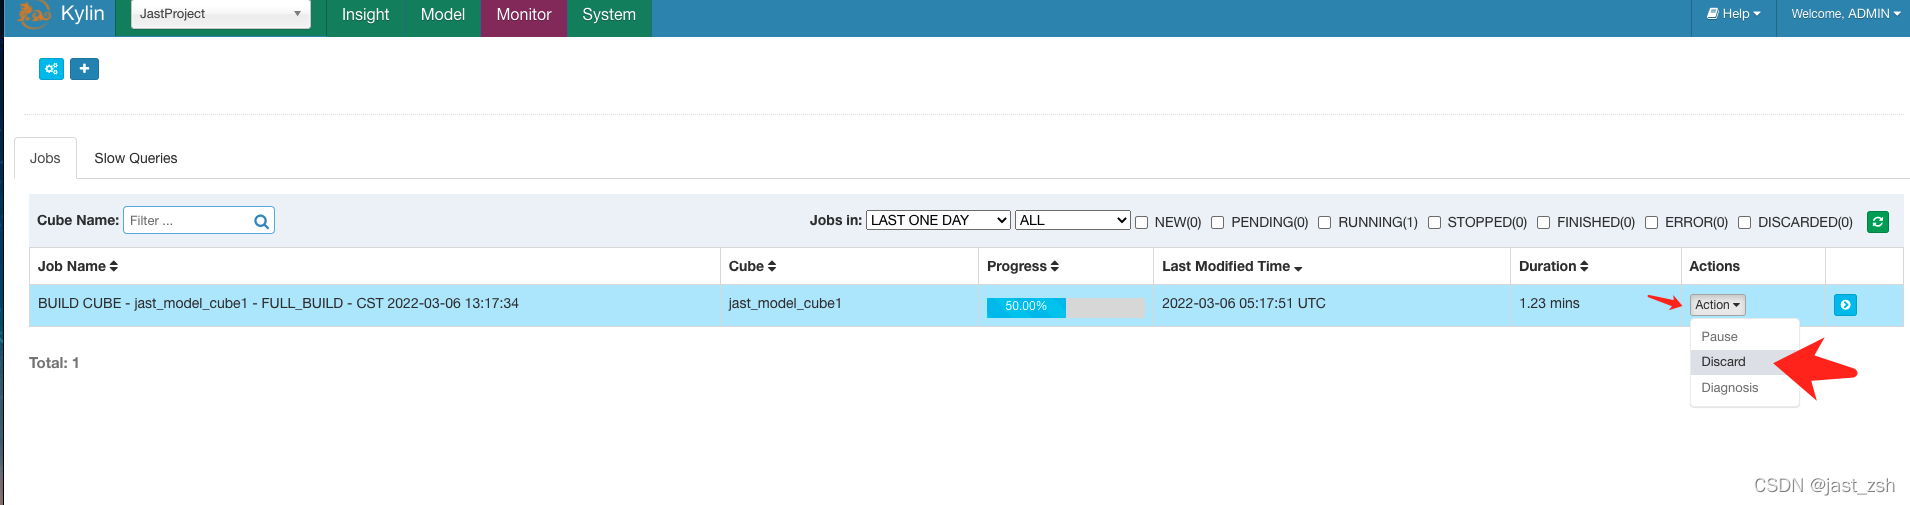The image size is (1910, 505).
Task: Sort jobs by Duration column arrows
Action: click(1584, 266)
